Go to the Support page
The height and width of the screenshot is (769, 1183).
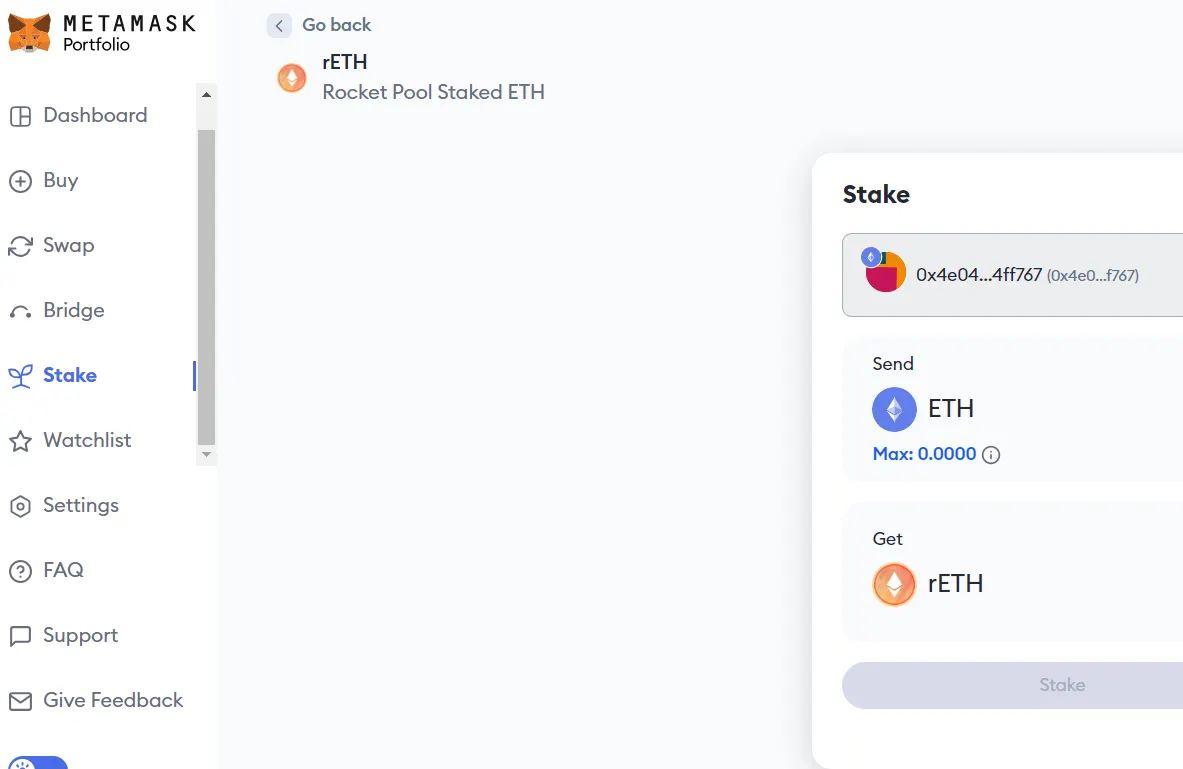coord(80,635)
